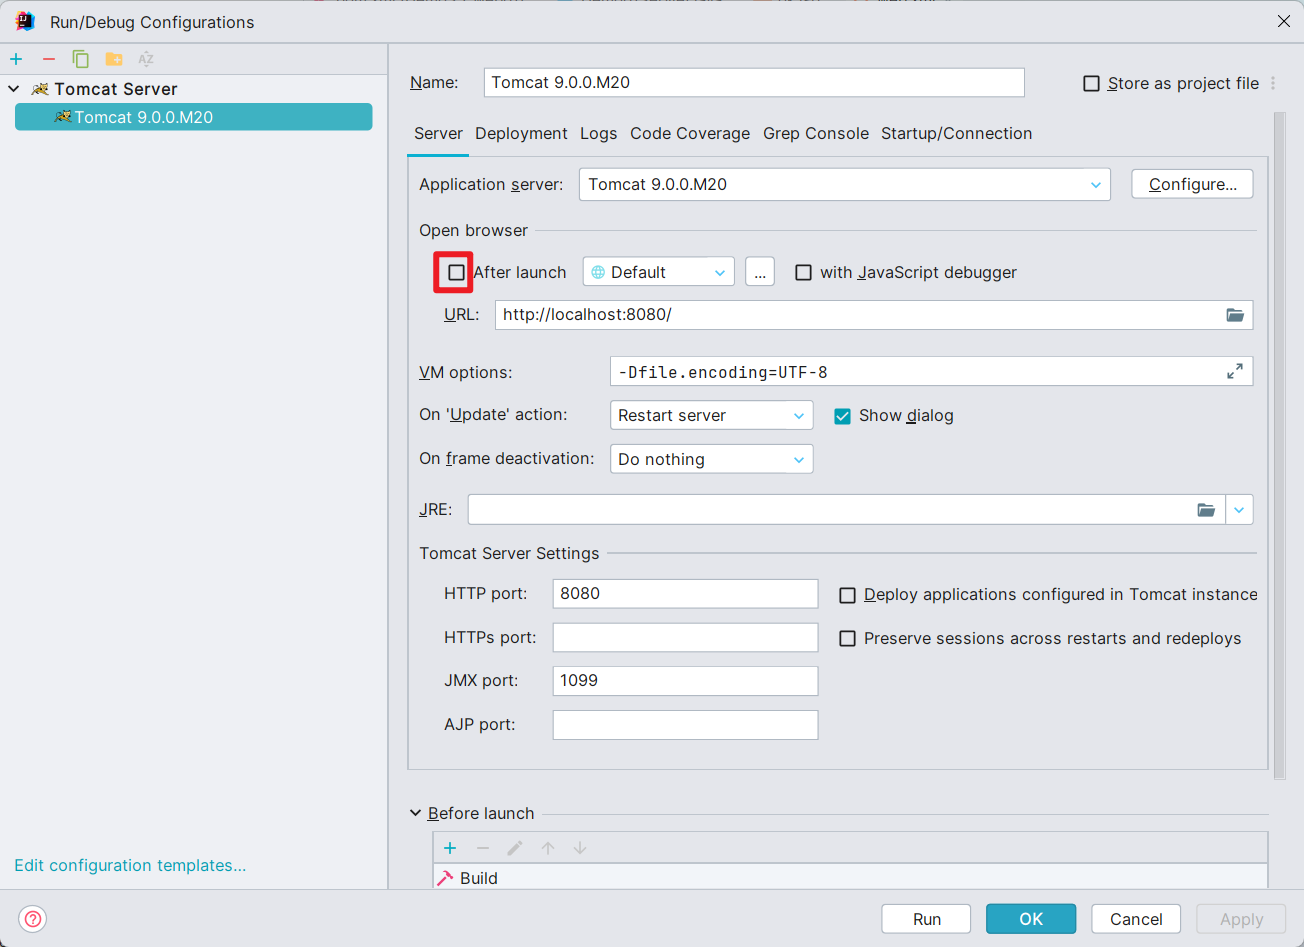Move the Before launch task down

click(580, 848)
